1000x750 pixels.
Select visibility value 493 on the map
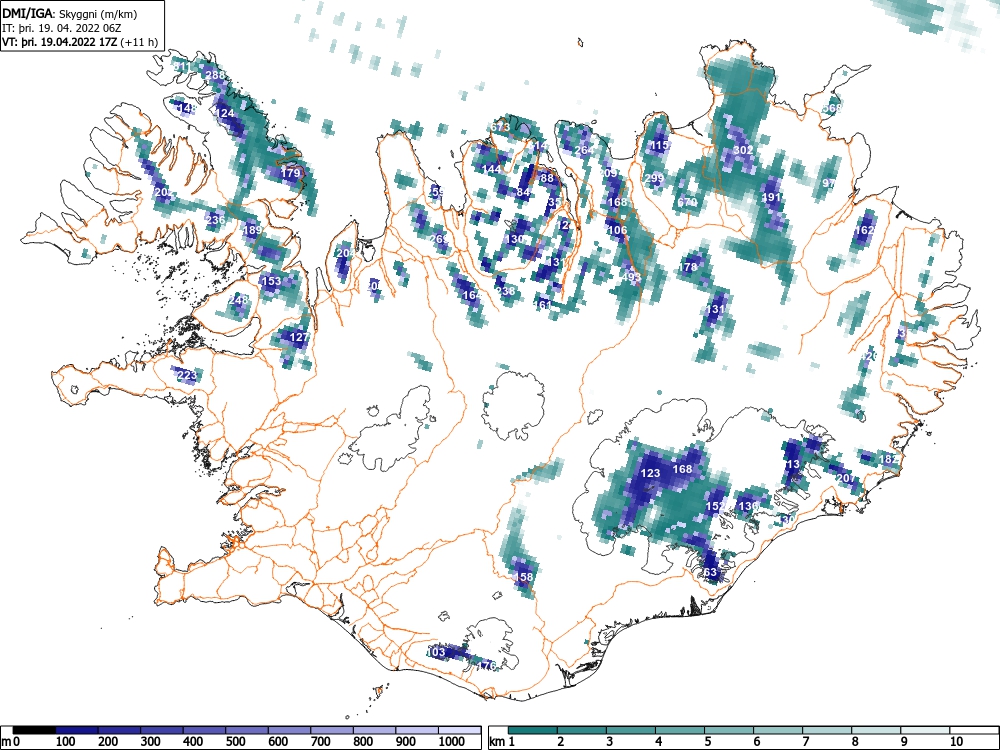(x=630, y=277)
